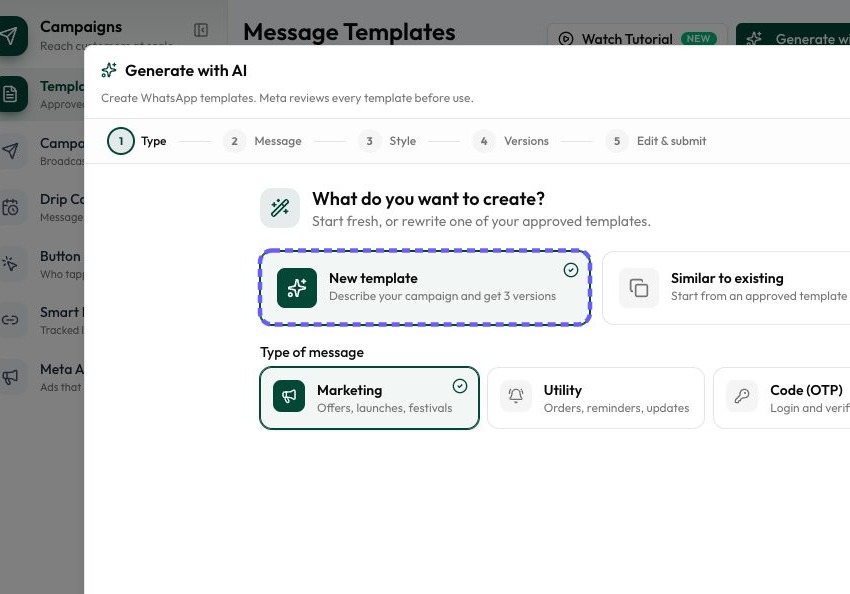
Task: Click the sidebar collapse icon beside Campaigns header
Action: point(201,30)
